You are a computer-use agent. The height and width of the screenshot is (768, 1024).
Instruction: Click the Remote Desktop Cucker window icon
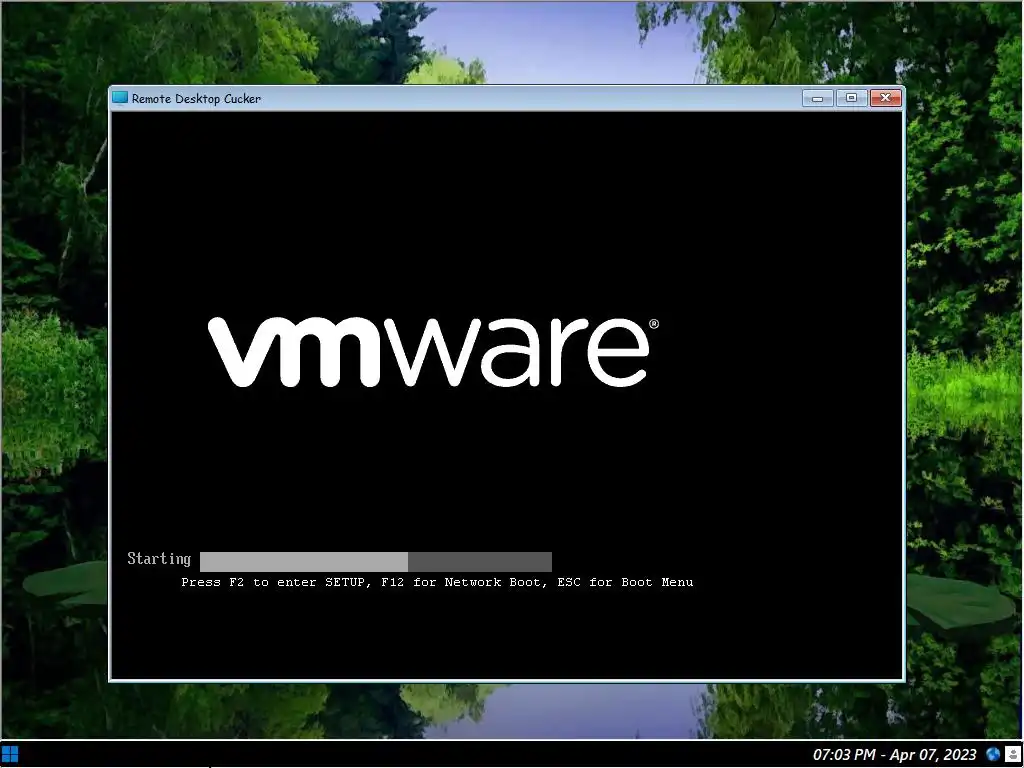pyautogui.click(x=120, y=98)
